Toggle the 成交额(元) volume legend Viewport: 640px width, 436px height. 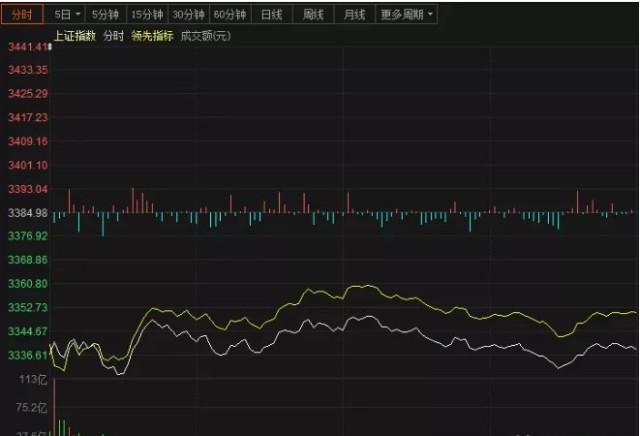tap(205, 36)
